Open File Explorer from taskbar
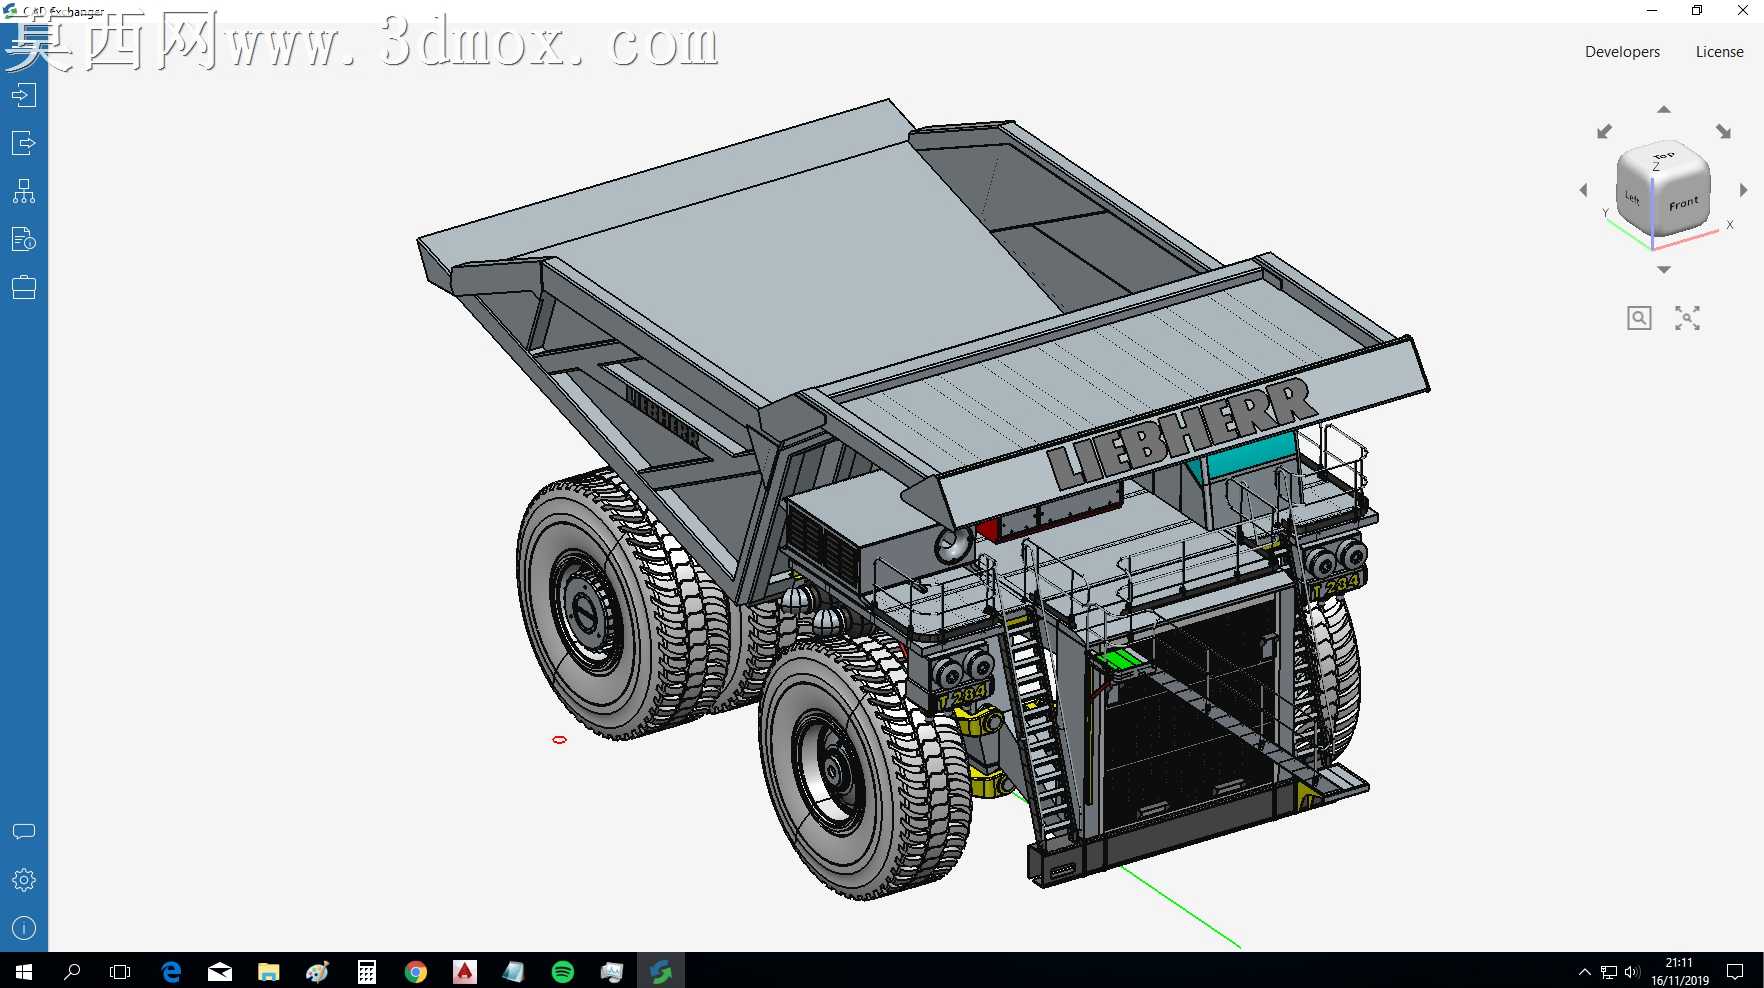Image resolution: width=1764 pixels, height=988 pixels. coord(269,971)
